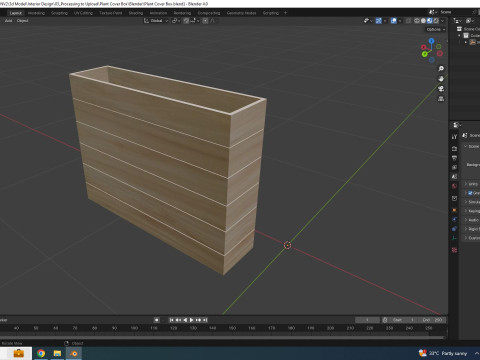Open the Object menu in viewport header

pyautogui.click(x=22, y=21)
